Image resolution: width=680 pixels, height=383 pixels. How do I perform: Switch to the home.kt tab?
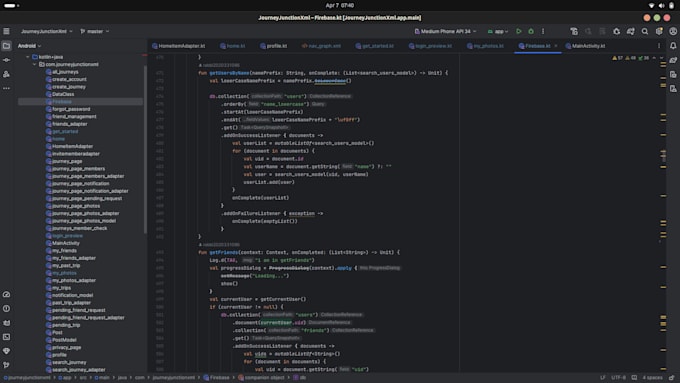(x=232, y=46)
